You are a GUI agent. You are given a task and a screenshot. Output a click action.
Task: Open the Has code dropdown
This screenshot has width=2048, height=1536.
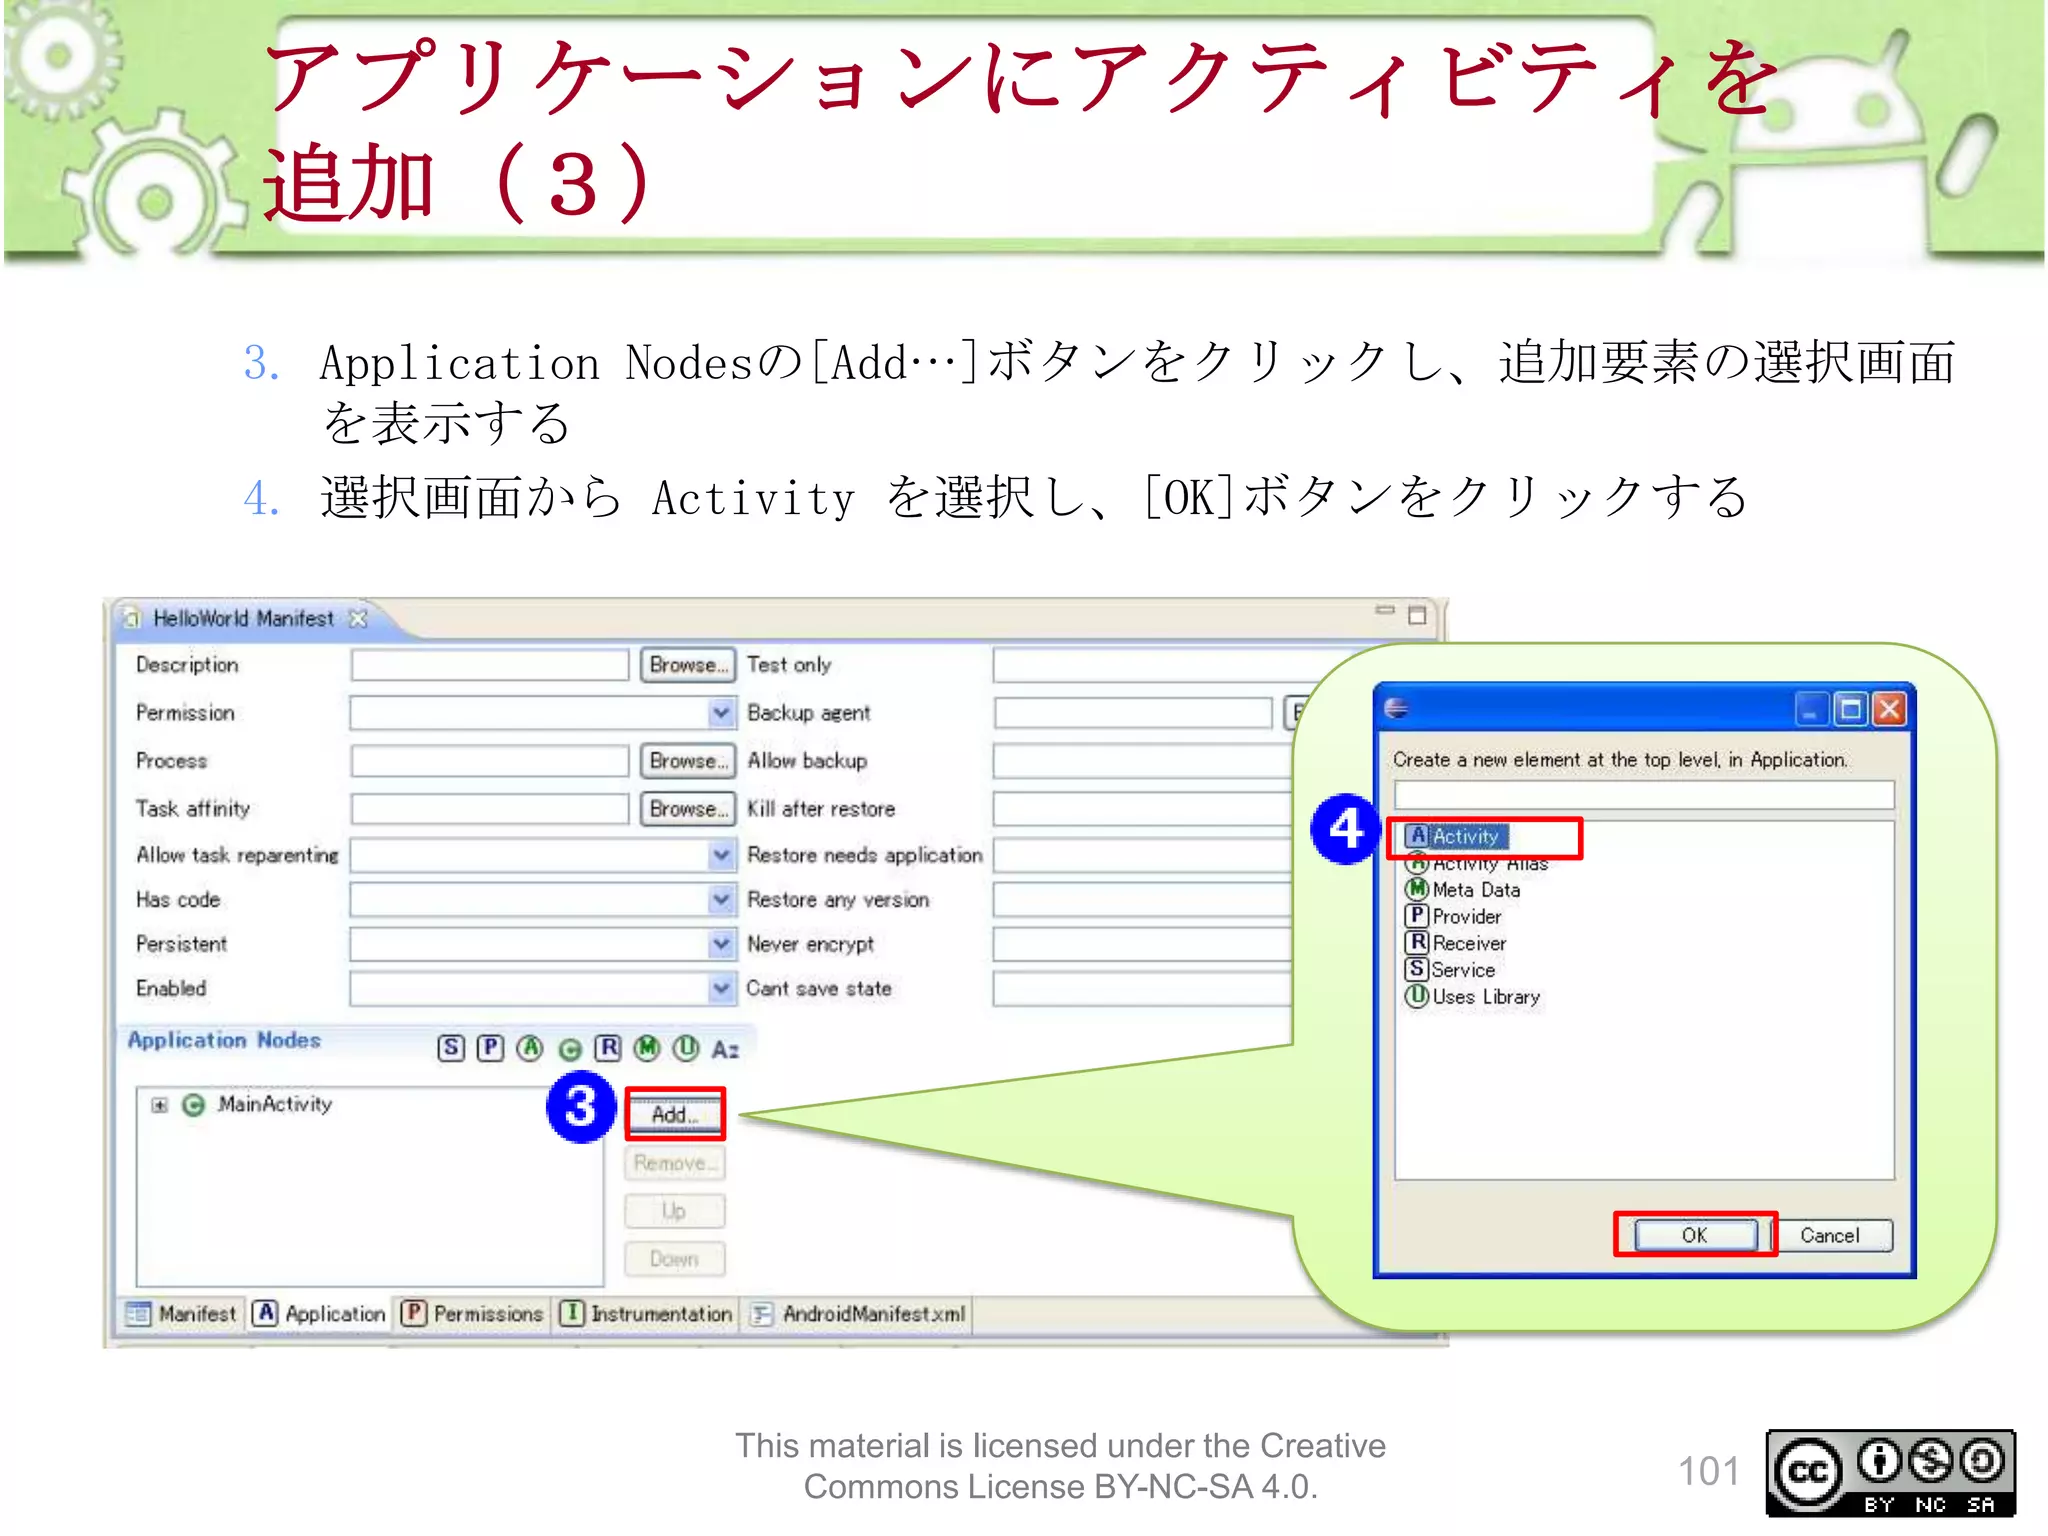[721, 900]
